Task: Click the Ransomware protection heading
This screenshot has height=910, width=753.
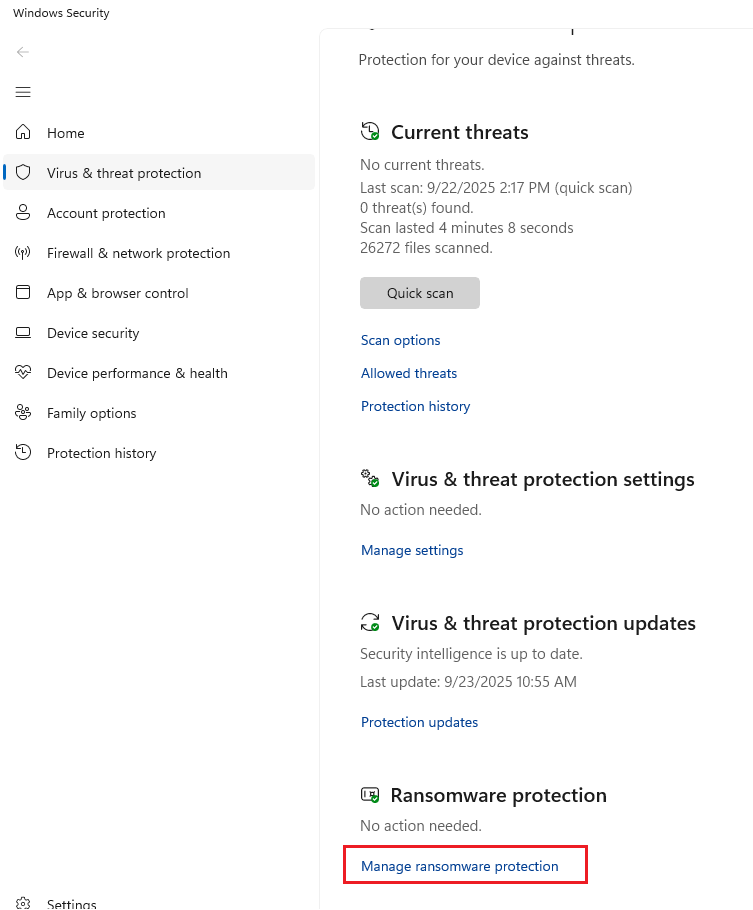Action: [x=498, y=795]
